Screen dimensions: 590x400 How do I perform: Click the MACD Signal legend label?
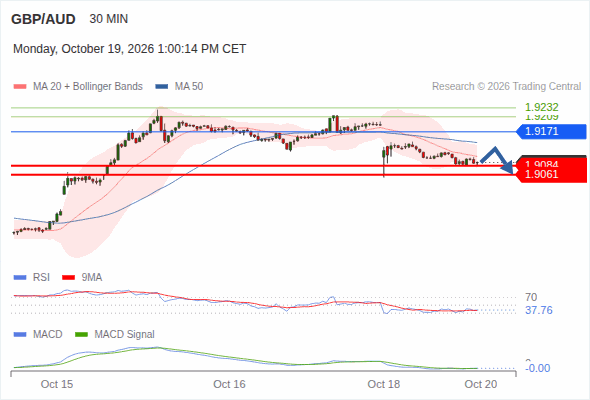click(125, 335)
